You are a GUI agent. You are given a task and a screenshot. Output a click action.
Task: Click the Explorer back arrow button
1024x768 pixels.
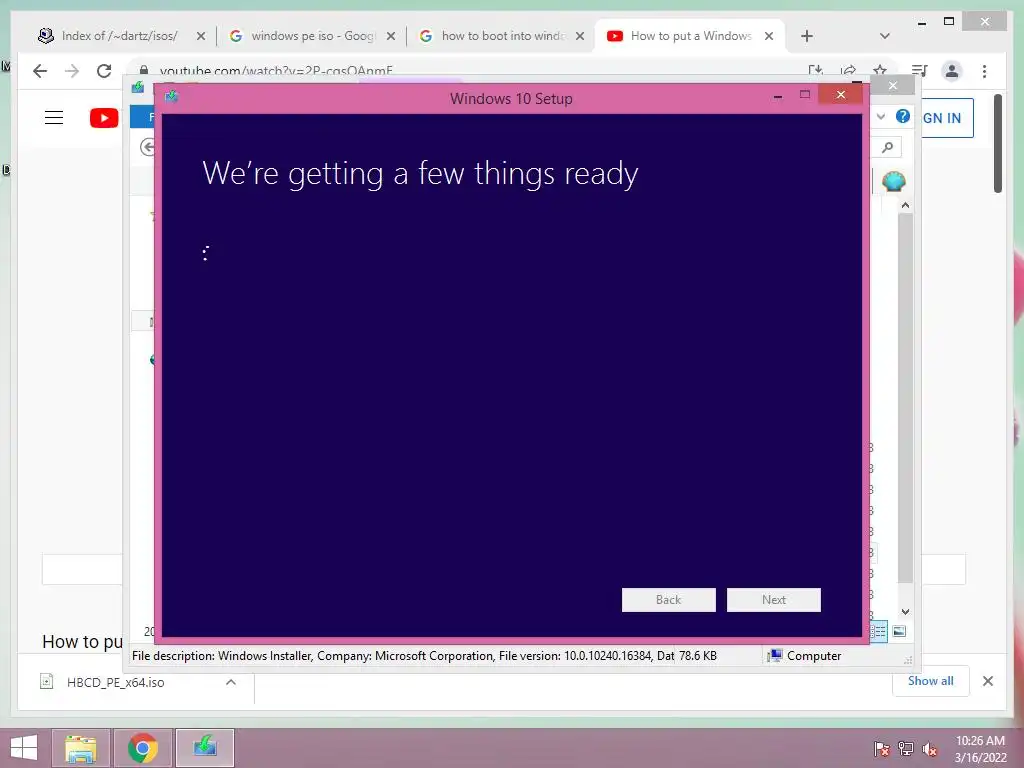pos(148,147)
